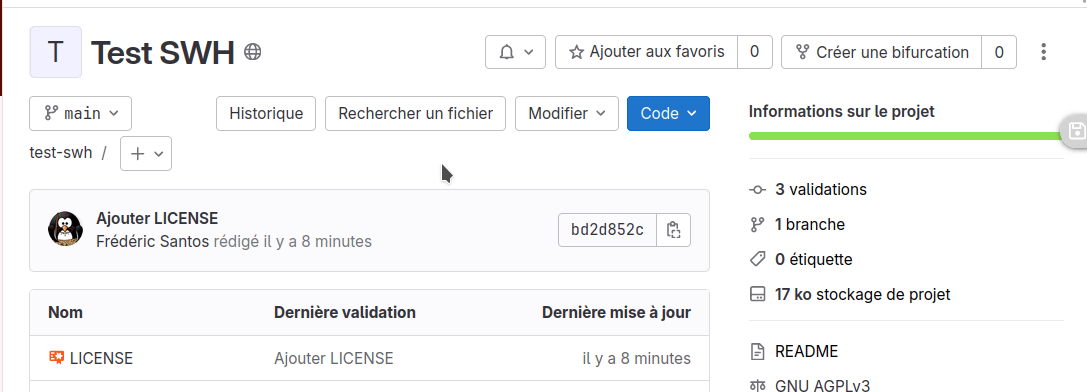Click the Informations sur le projet heading
Viewport: 1087px width, 392px height.
coord(842,111)
